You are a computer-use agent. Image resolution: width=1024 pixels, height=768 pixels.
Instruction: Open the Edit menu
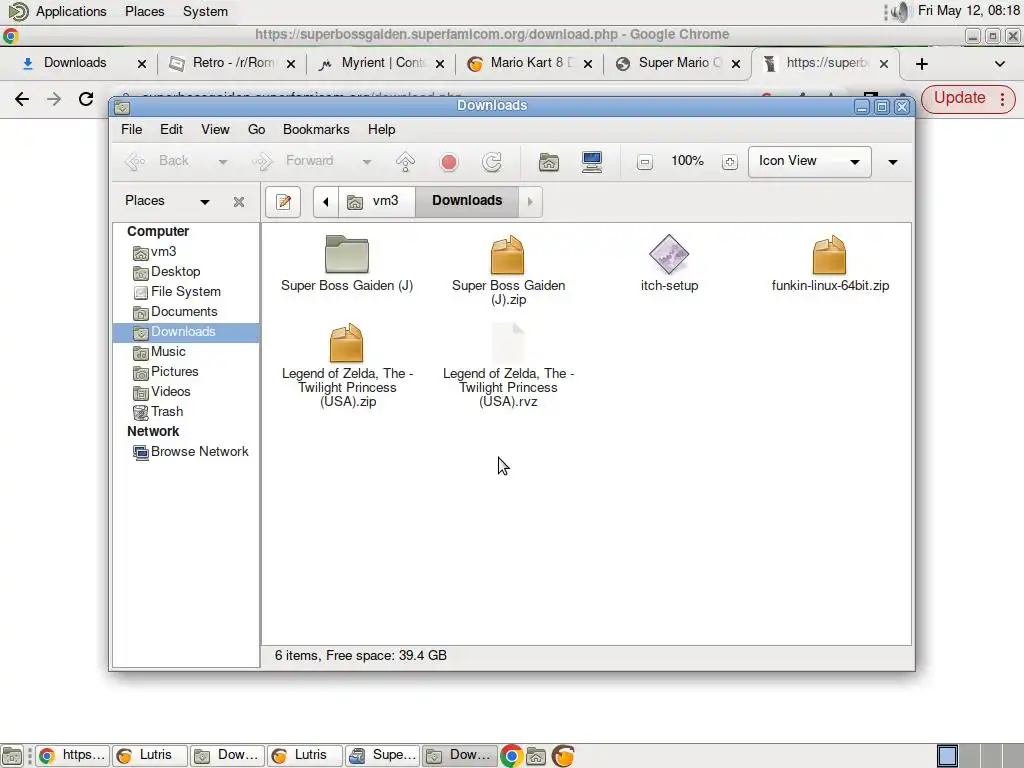(x=171, y=129)
